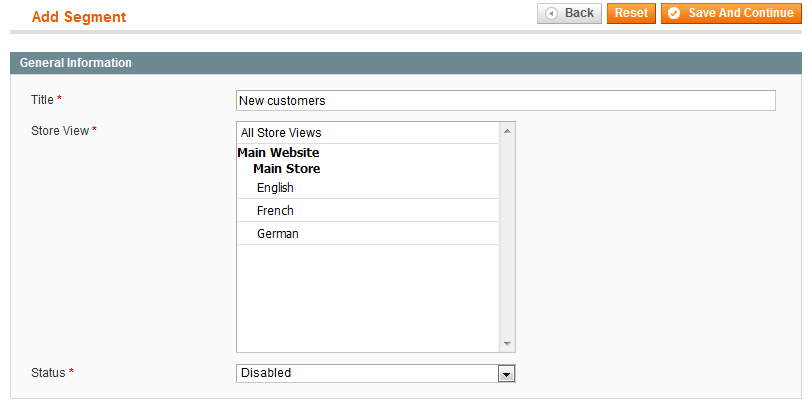Click the Back button
The width and height of the screenshot is (810, 404).
(x=569, y=13)
